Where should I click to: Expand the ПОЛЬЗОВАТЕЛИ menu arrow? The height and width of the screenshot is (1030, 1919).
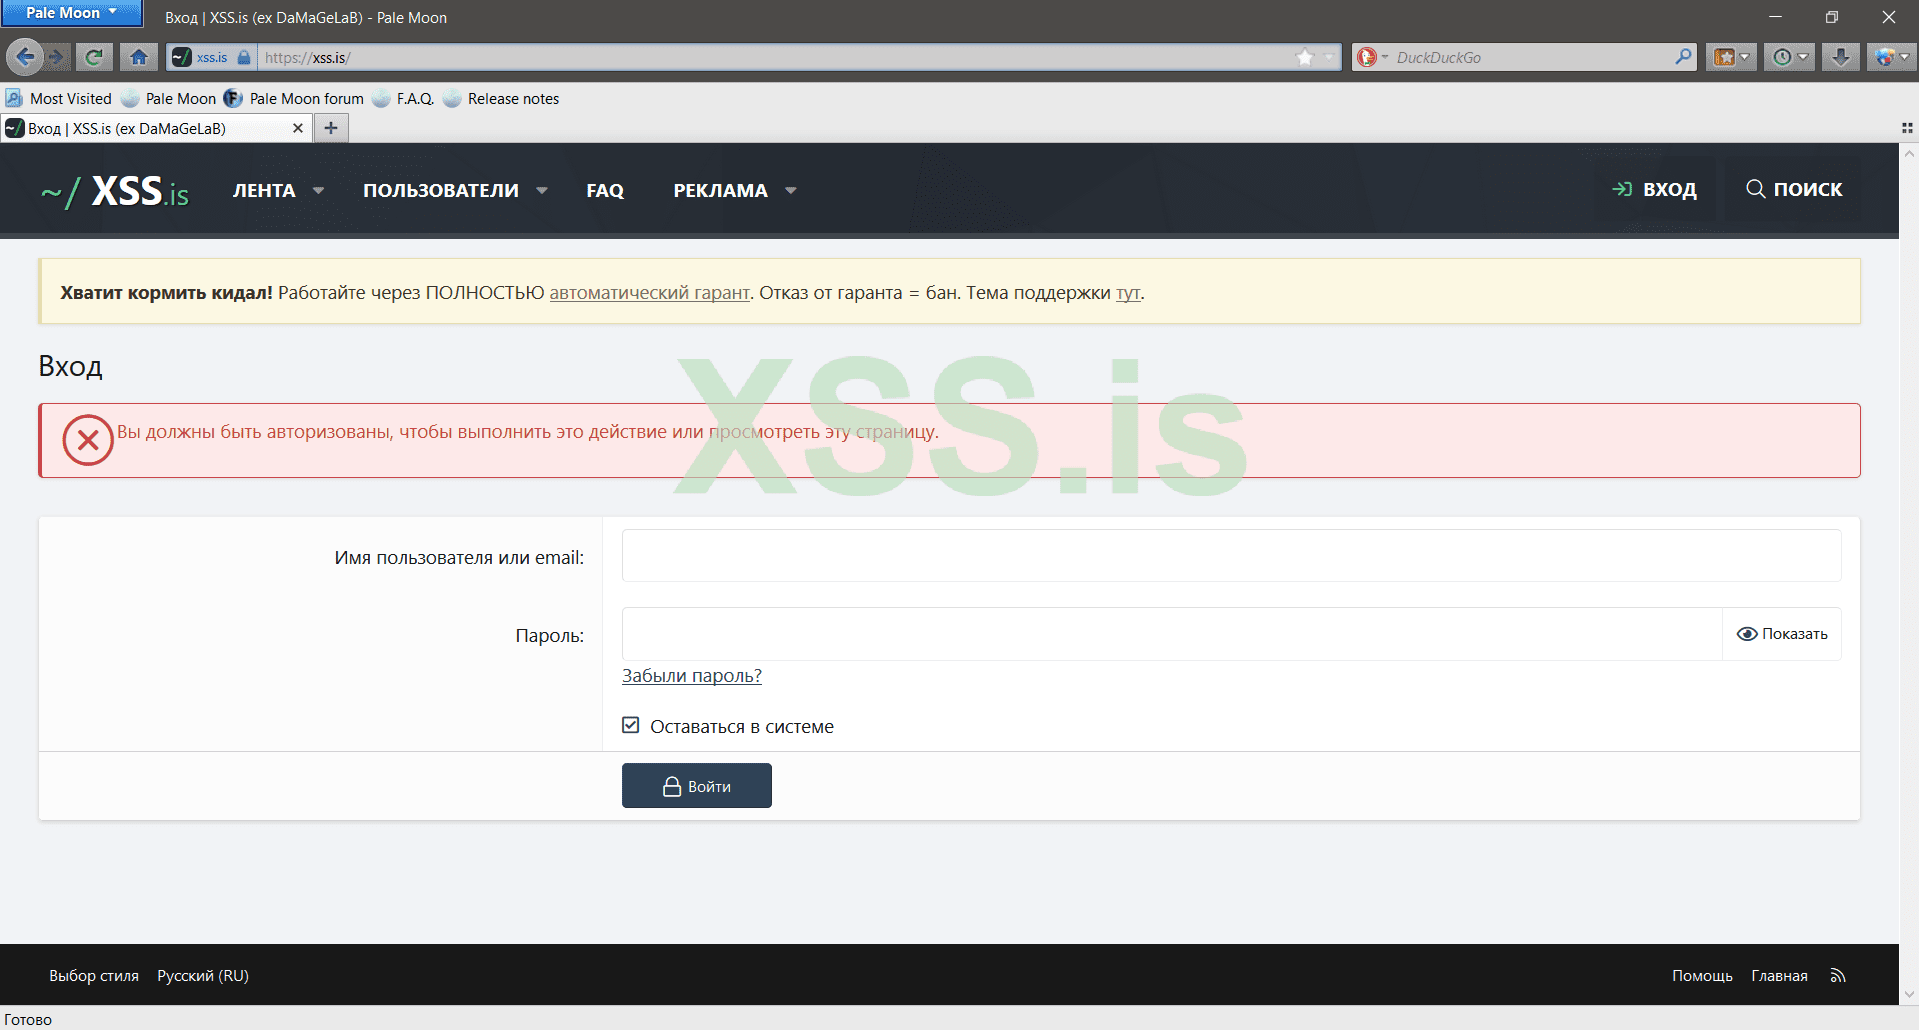(542, 190)
